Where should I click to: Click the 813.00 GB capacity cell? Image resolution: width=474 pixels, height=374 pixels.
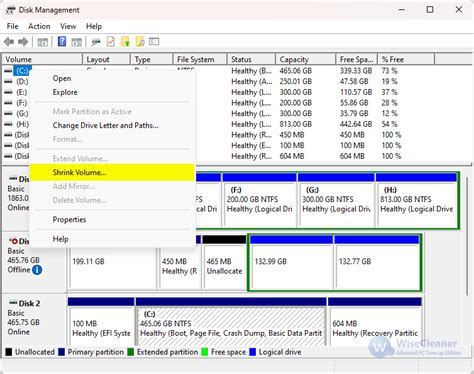click(x=296, y=124)
